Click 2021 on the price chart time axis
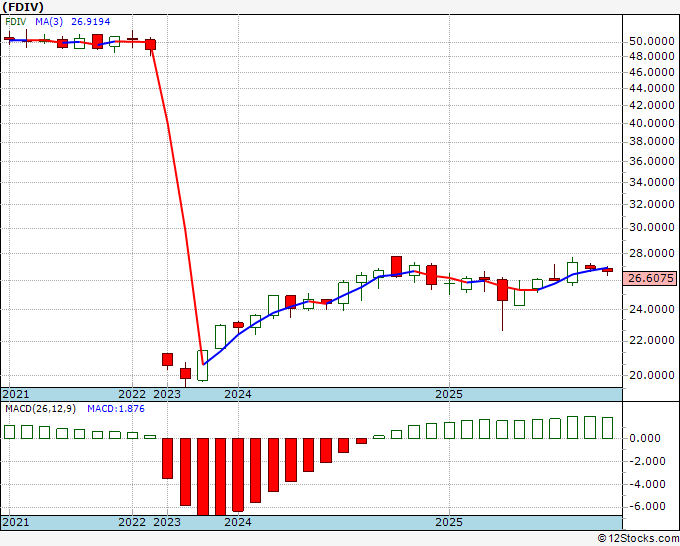This screenshot has height=546, width=680. pos(16,394)
